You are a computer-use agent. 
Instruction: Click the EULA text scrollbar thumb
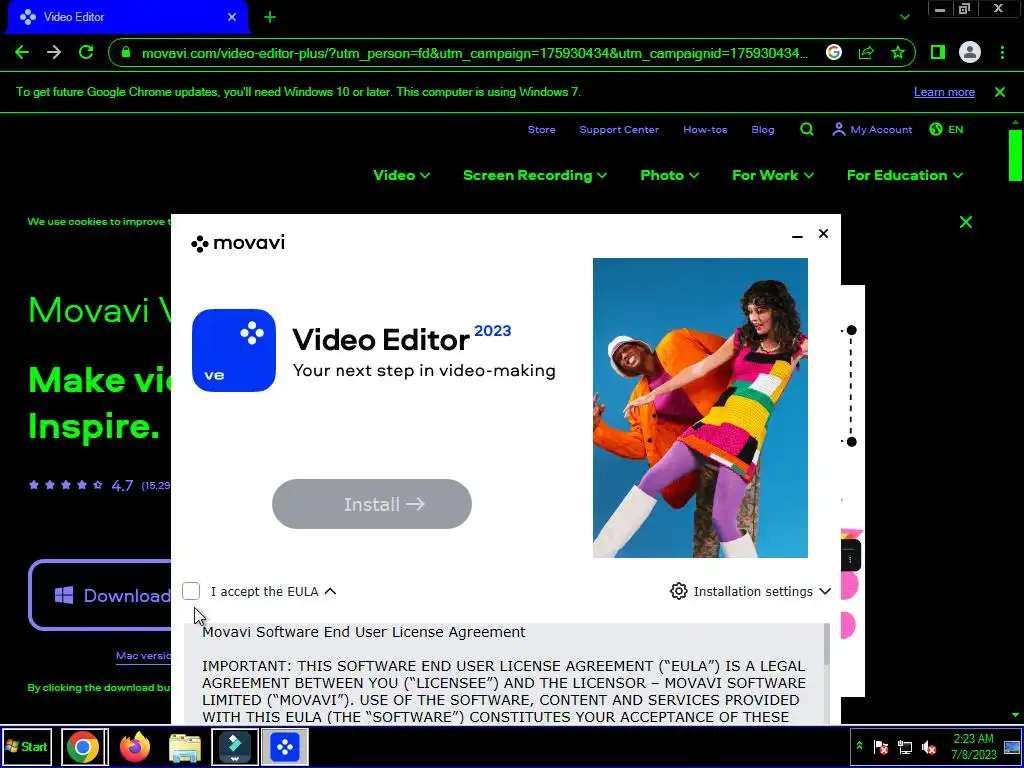tap(826, 644)
